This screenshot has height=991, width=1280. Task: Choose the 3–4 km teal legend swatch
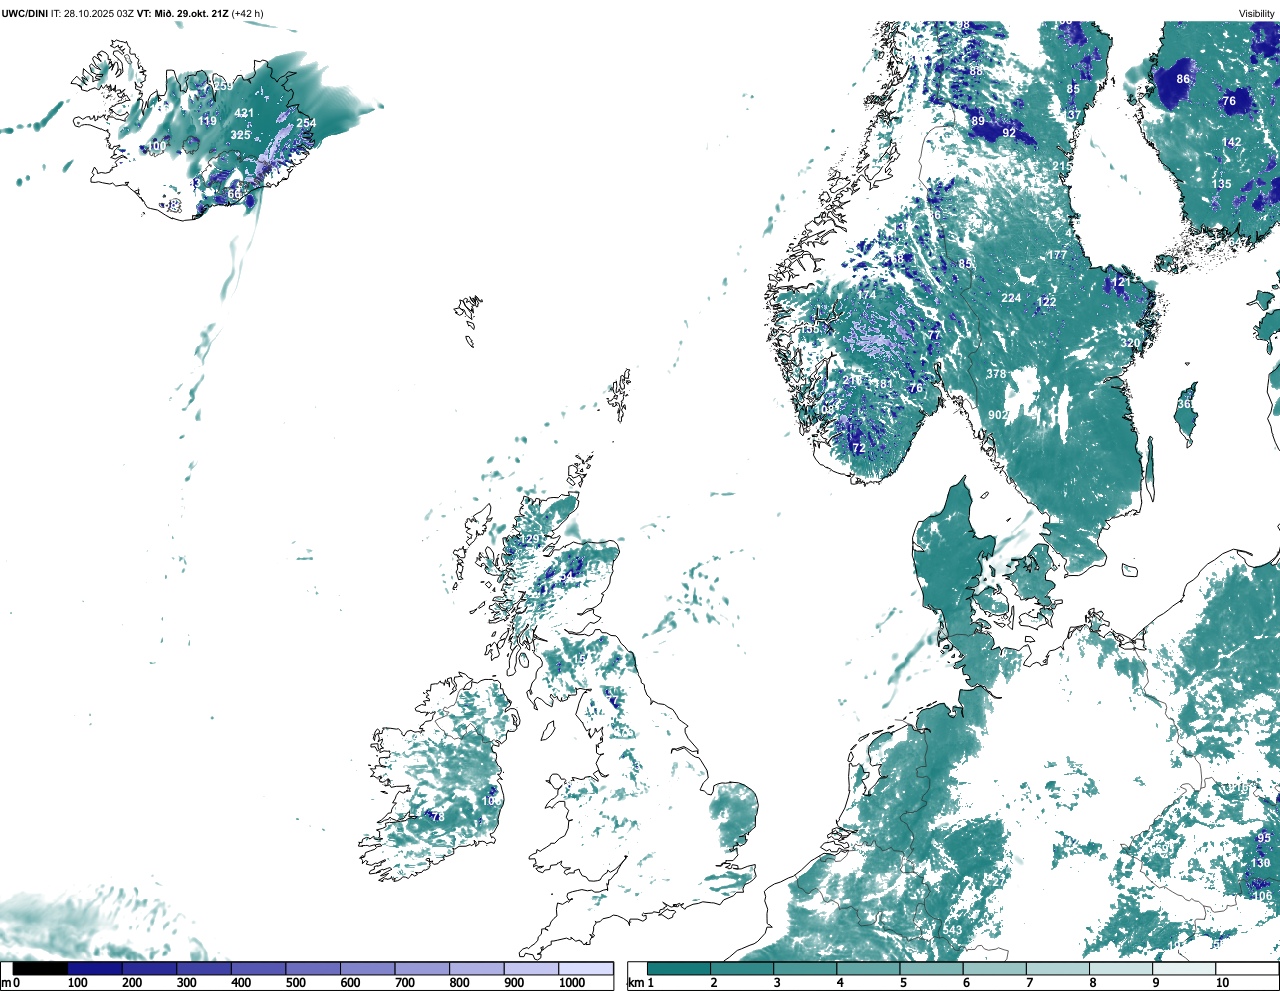click(x=805, y=969)
